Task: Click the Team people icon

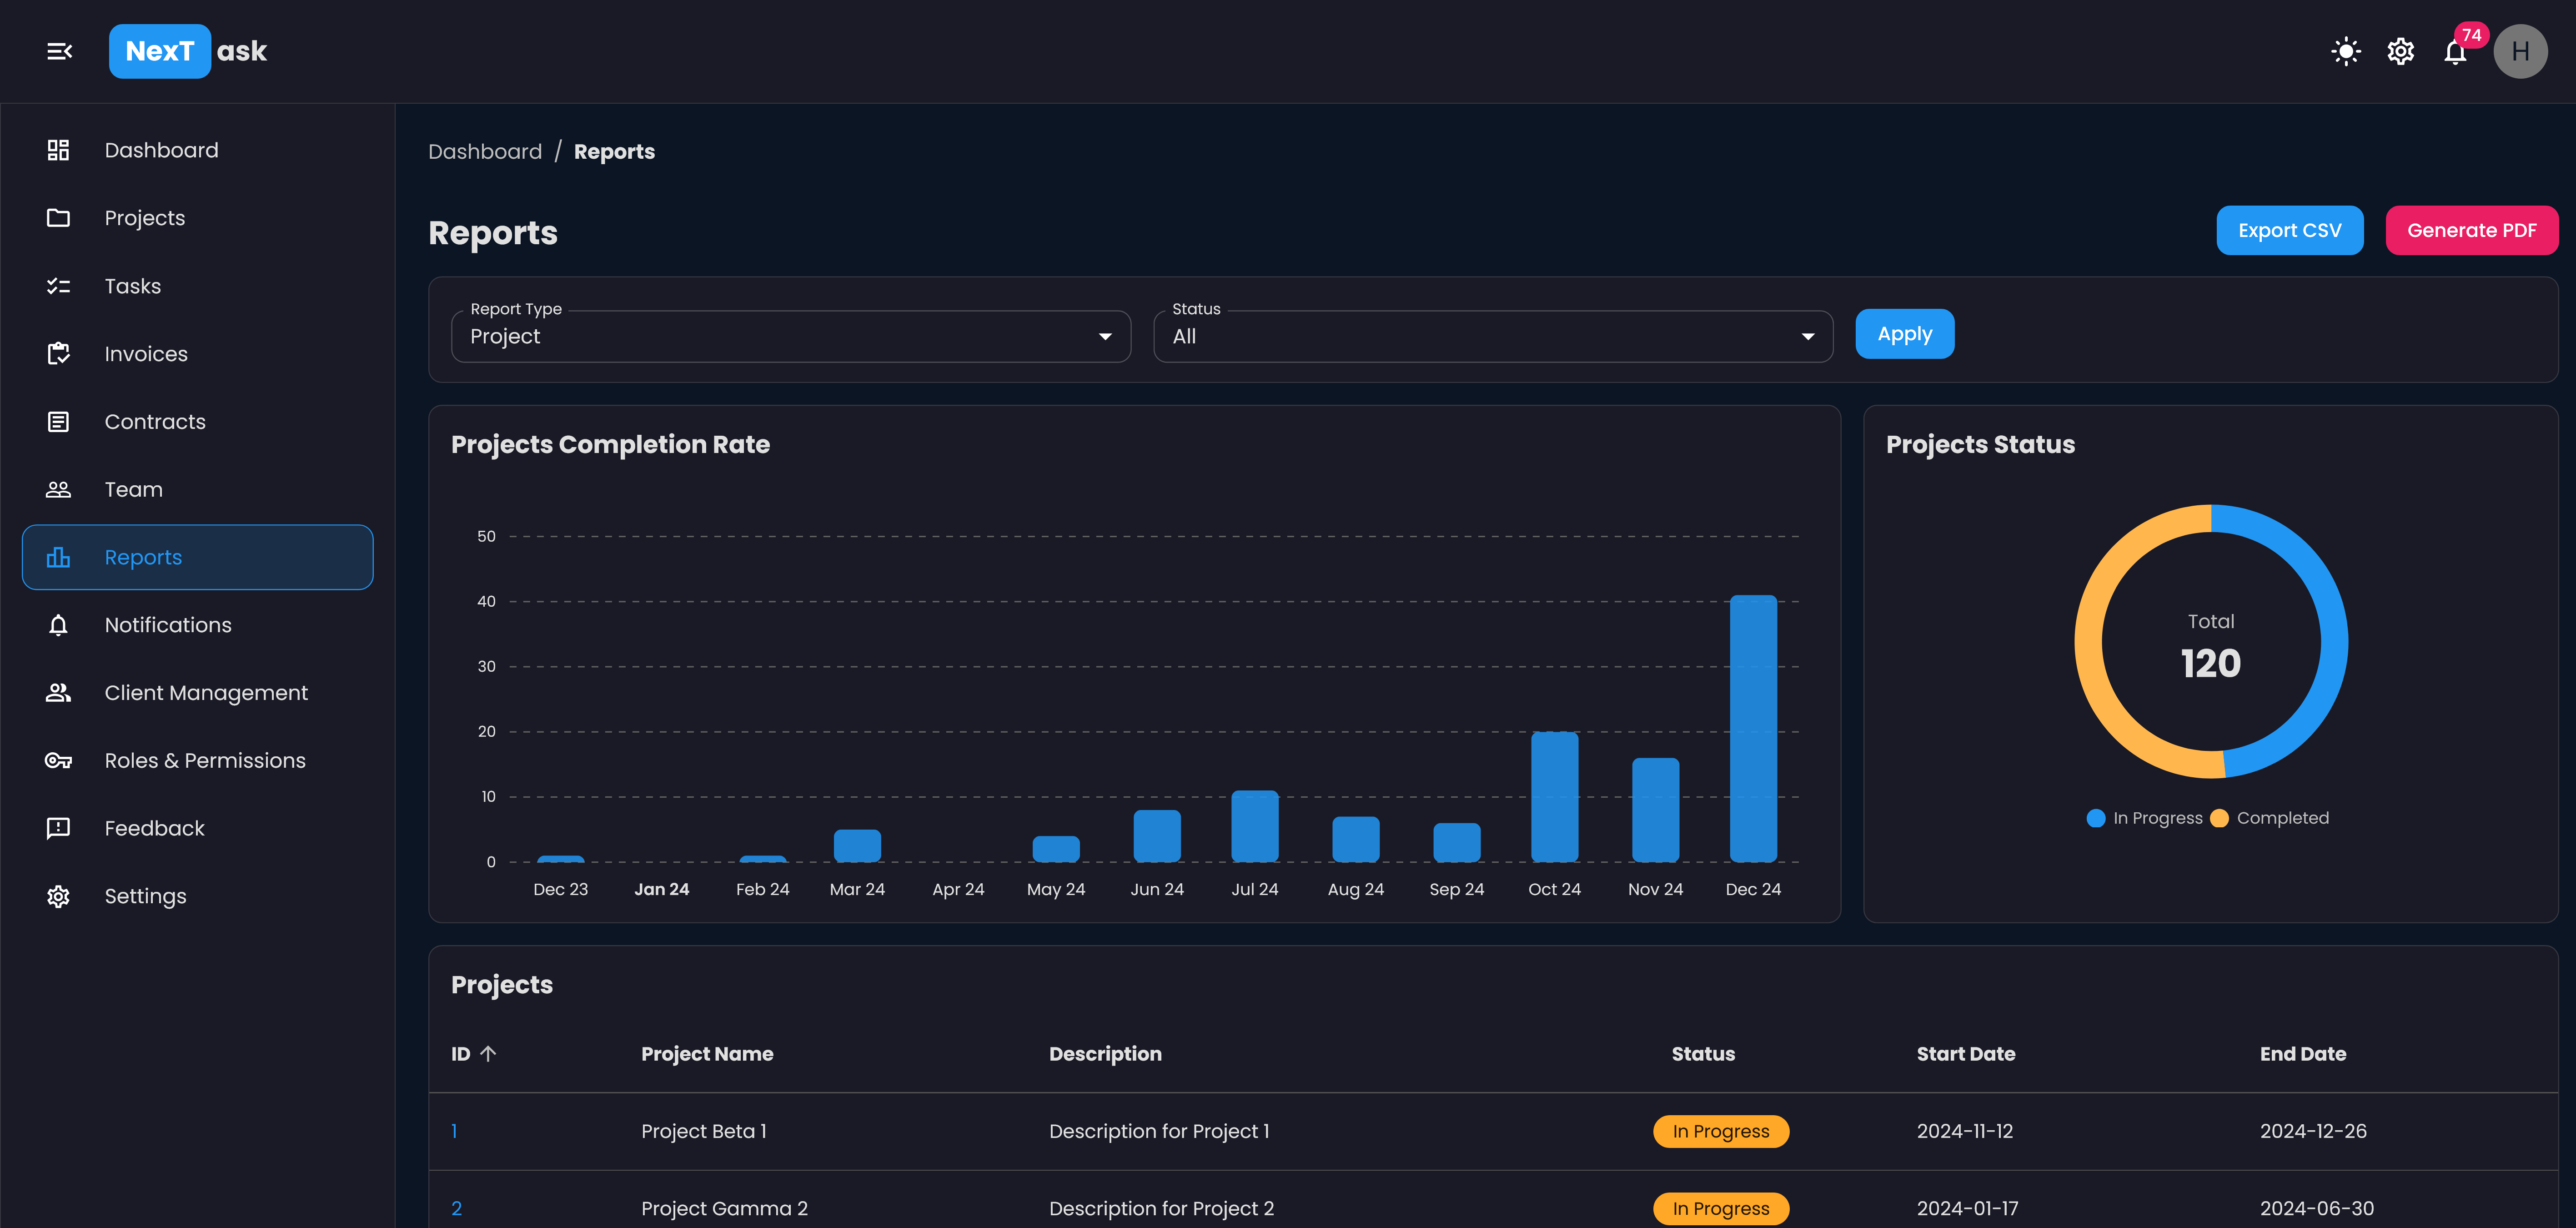Action: click(x=58, y=490)
